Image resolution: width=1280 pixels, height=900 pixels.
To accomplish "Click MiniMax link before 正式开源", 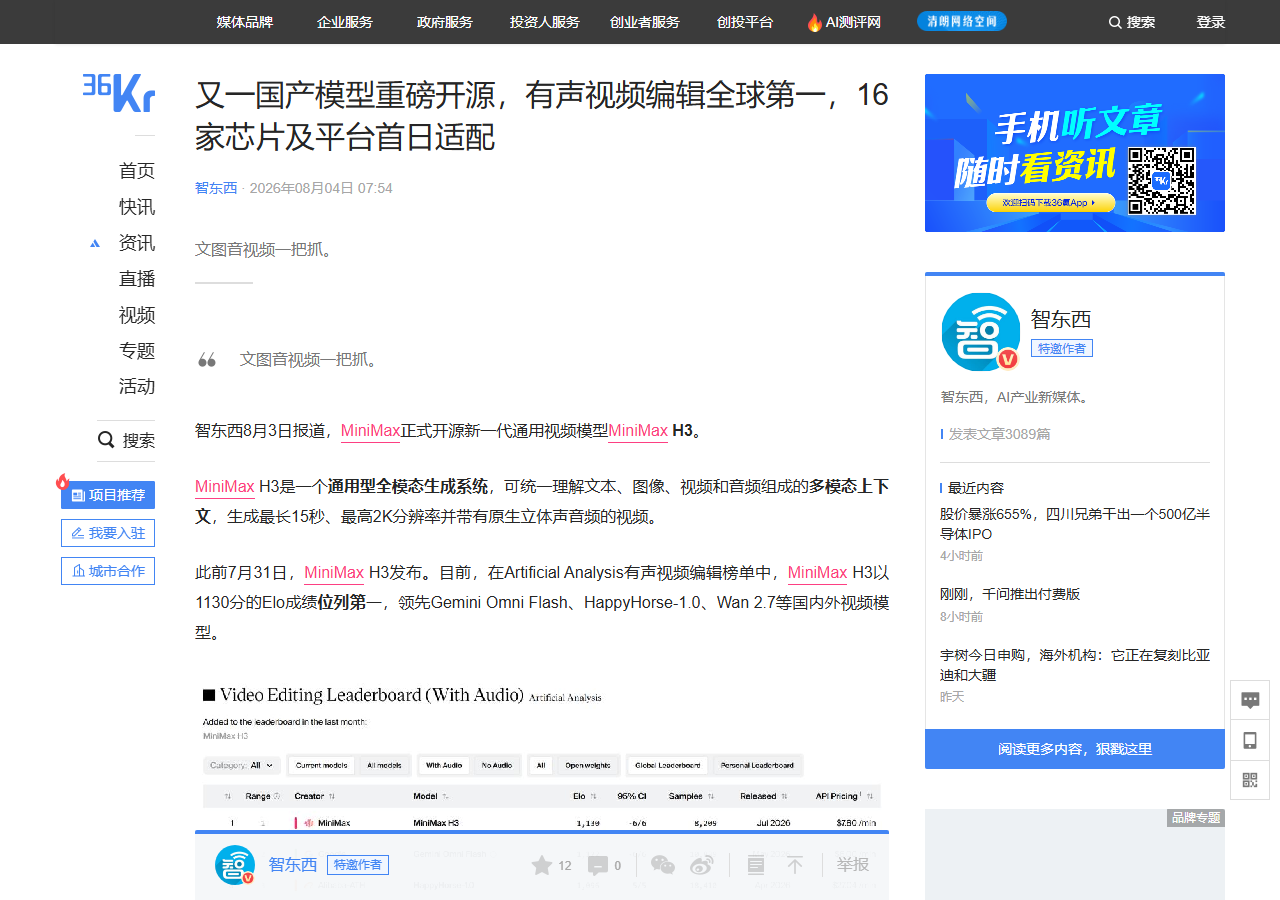I will [370, 431].
